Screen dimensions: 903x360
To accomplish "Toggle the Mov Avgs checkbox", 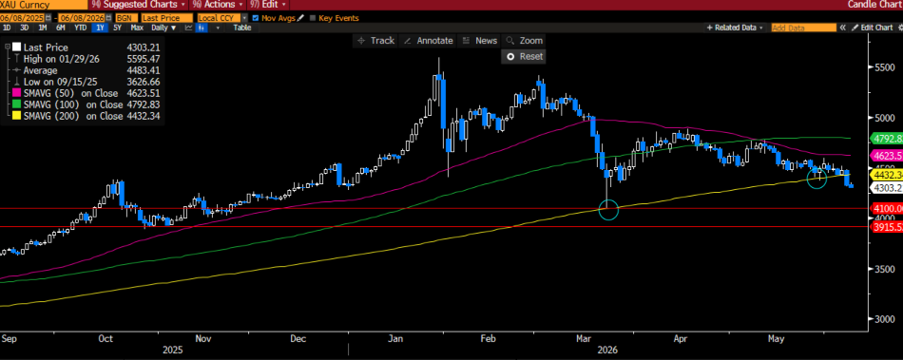I will 256,18.
